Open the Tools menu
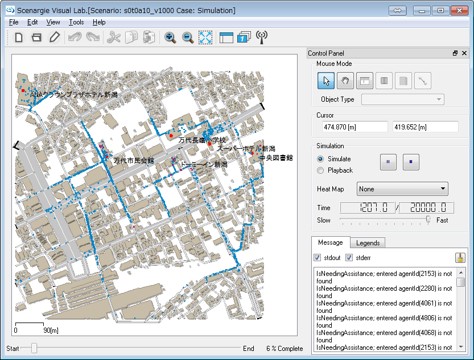This screenshot has width=474, height=360. coord(76,22)
